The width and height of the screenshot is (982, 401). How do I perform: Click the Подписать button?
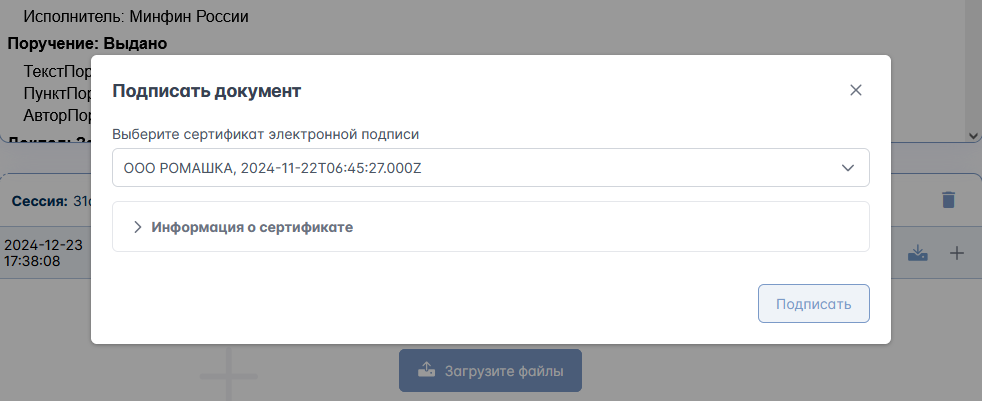(814, 304)
